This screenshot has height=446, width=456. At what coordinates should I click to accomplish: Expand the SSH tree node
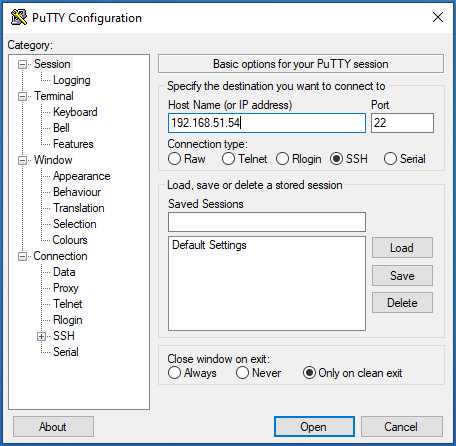point(41,336)
